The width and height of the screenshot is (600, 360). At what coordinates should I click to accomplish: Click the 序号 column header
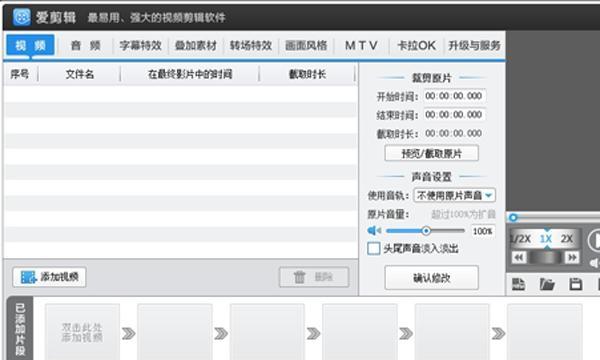point(20,74)
